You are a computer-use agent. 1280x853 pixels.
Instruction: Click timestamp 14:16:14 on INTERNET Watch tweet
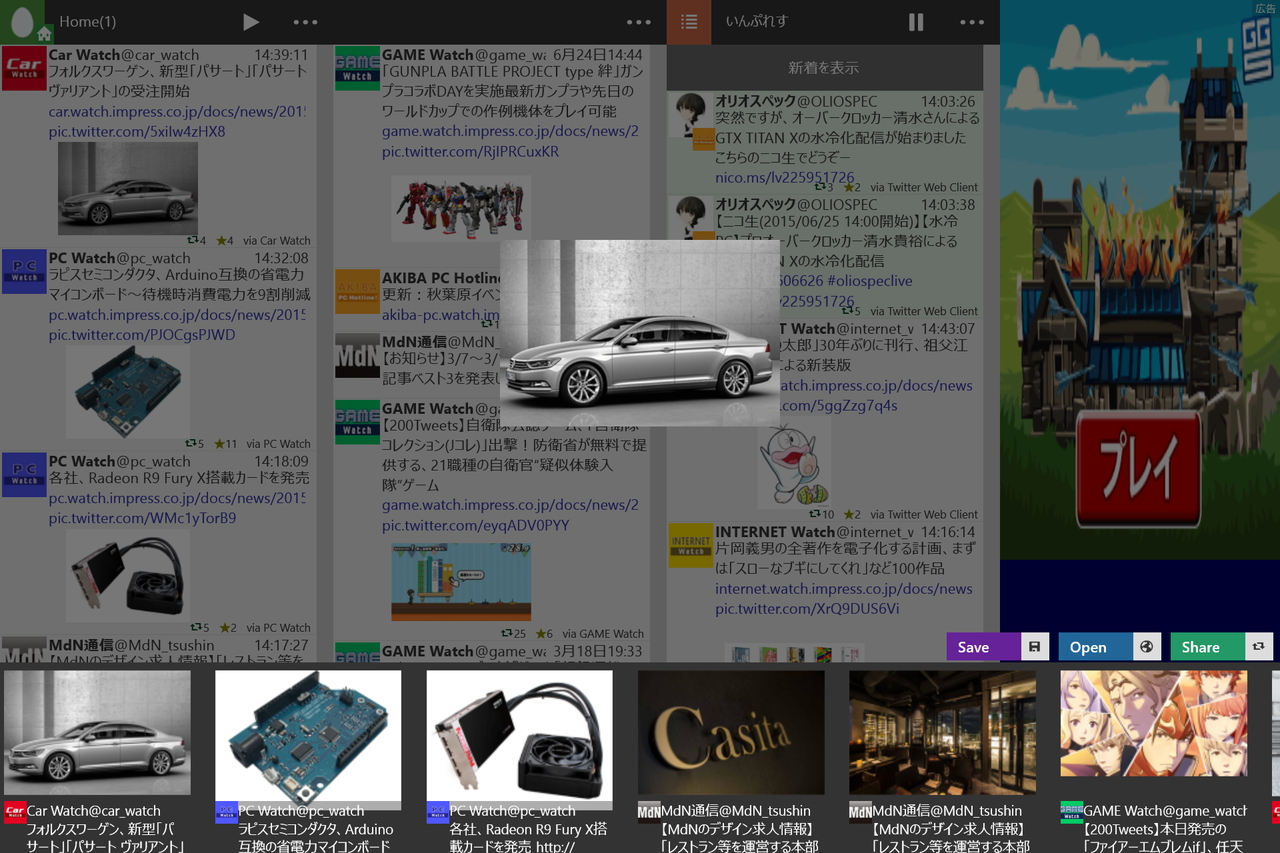(x=948, y=532)
